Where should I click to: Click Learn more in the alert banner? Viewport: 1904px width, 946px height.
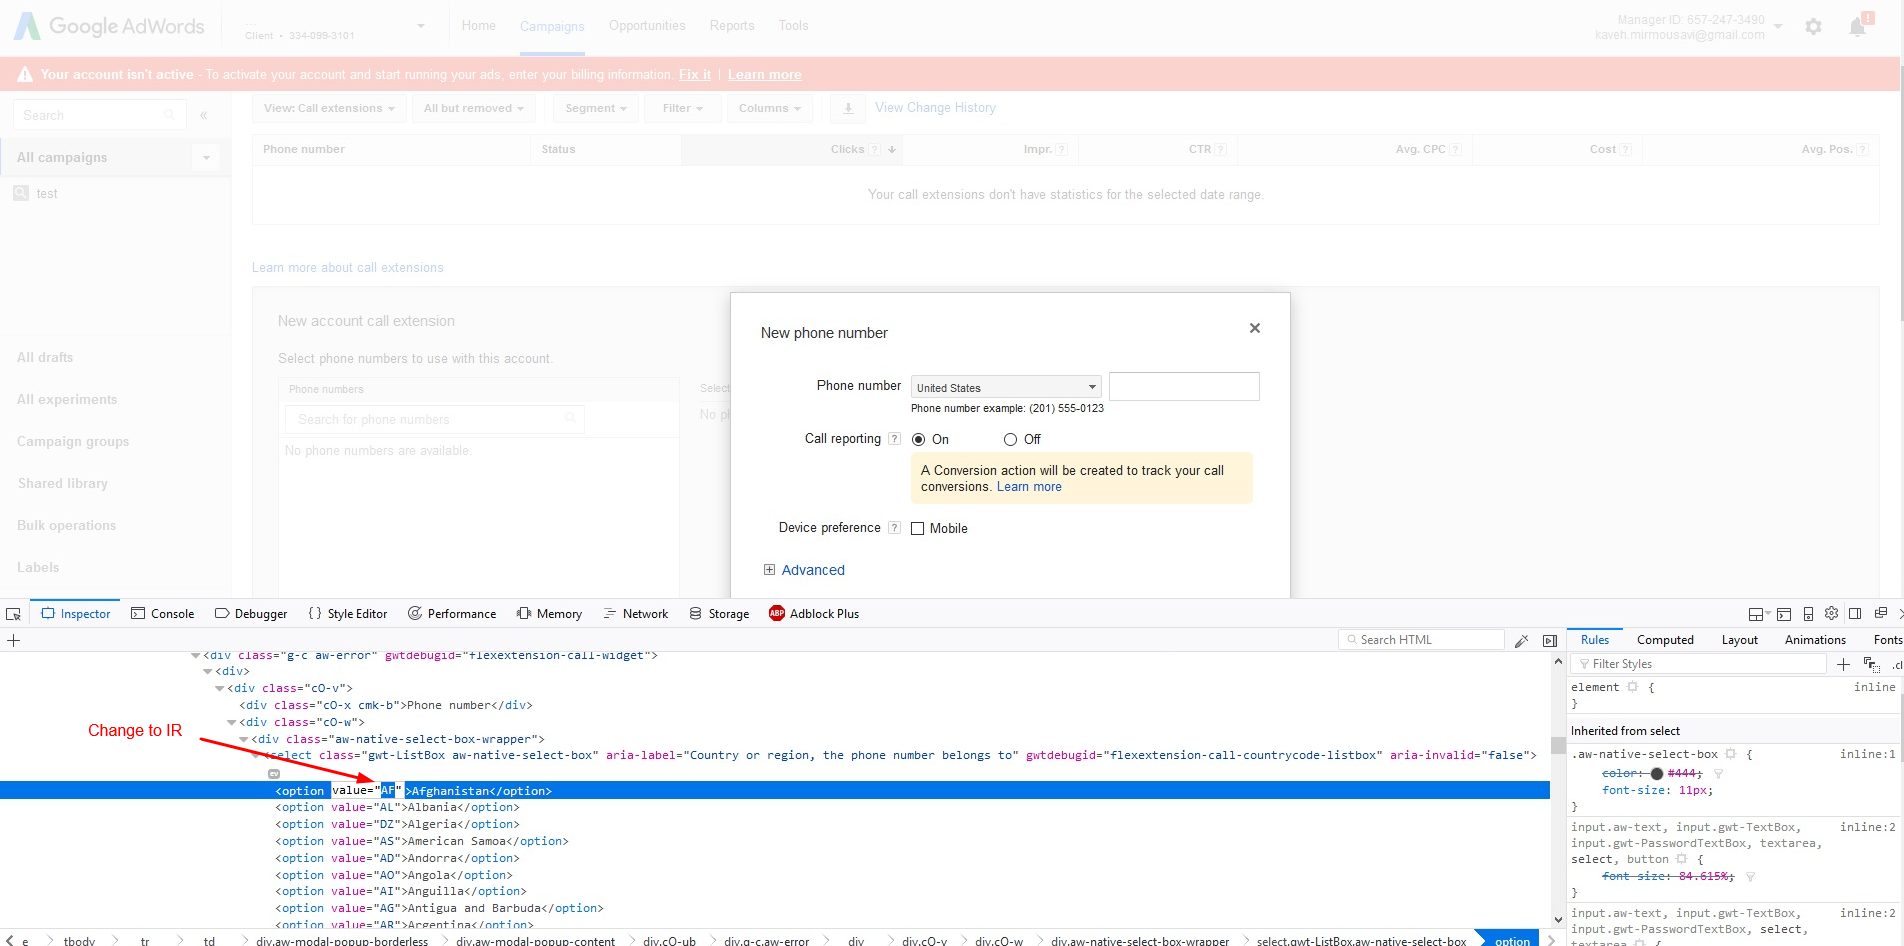pos(764,75)
